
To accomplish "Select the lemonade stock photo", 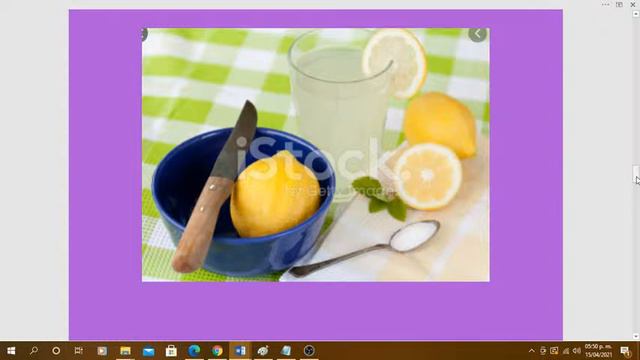I will pos(316,155).
